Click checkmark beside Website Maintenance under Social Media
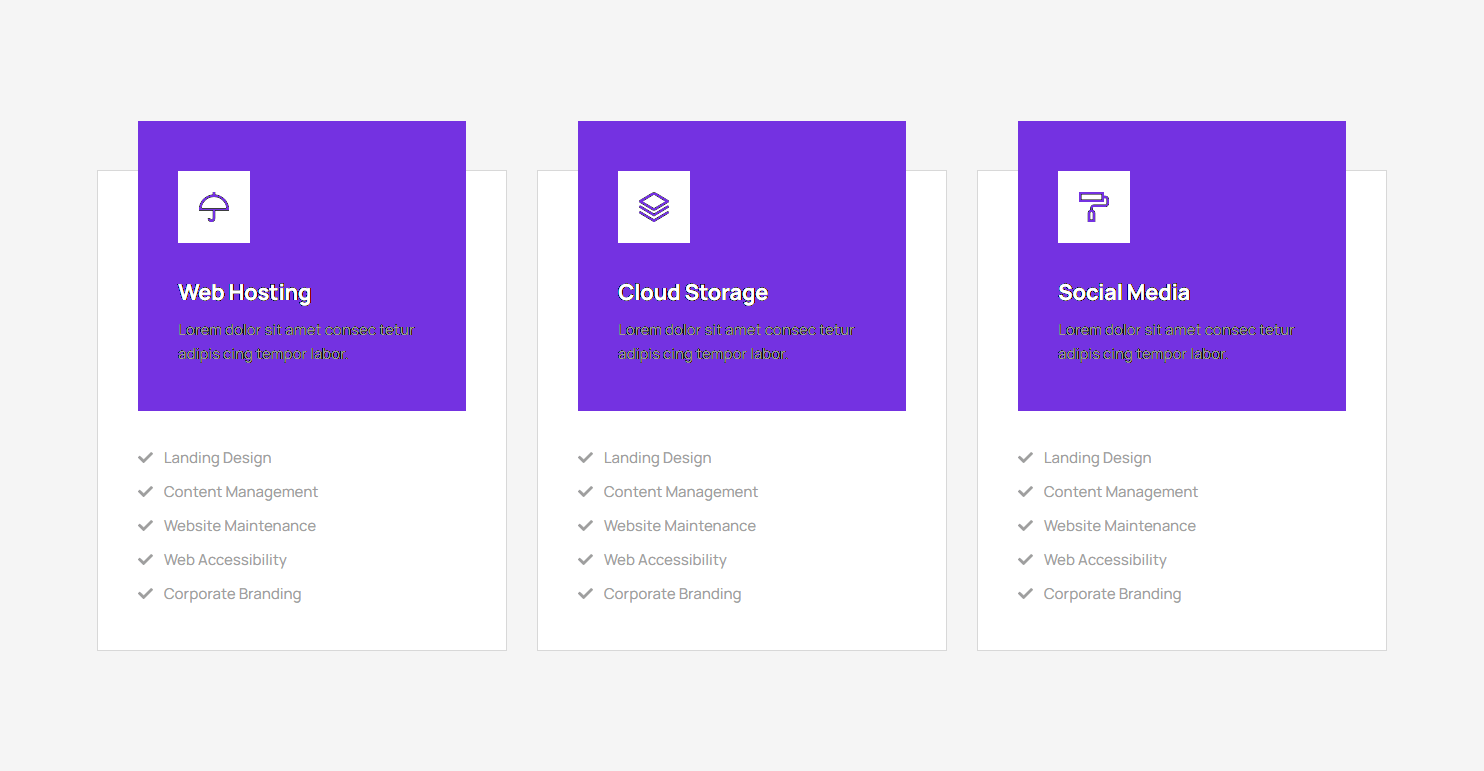Viewport: 1484px width, 771px height. click(x=1025, y=526)
